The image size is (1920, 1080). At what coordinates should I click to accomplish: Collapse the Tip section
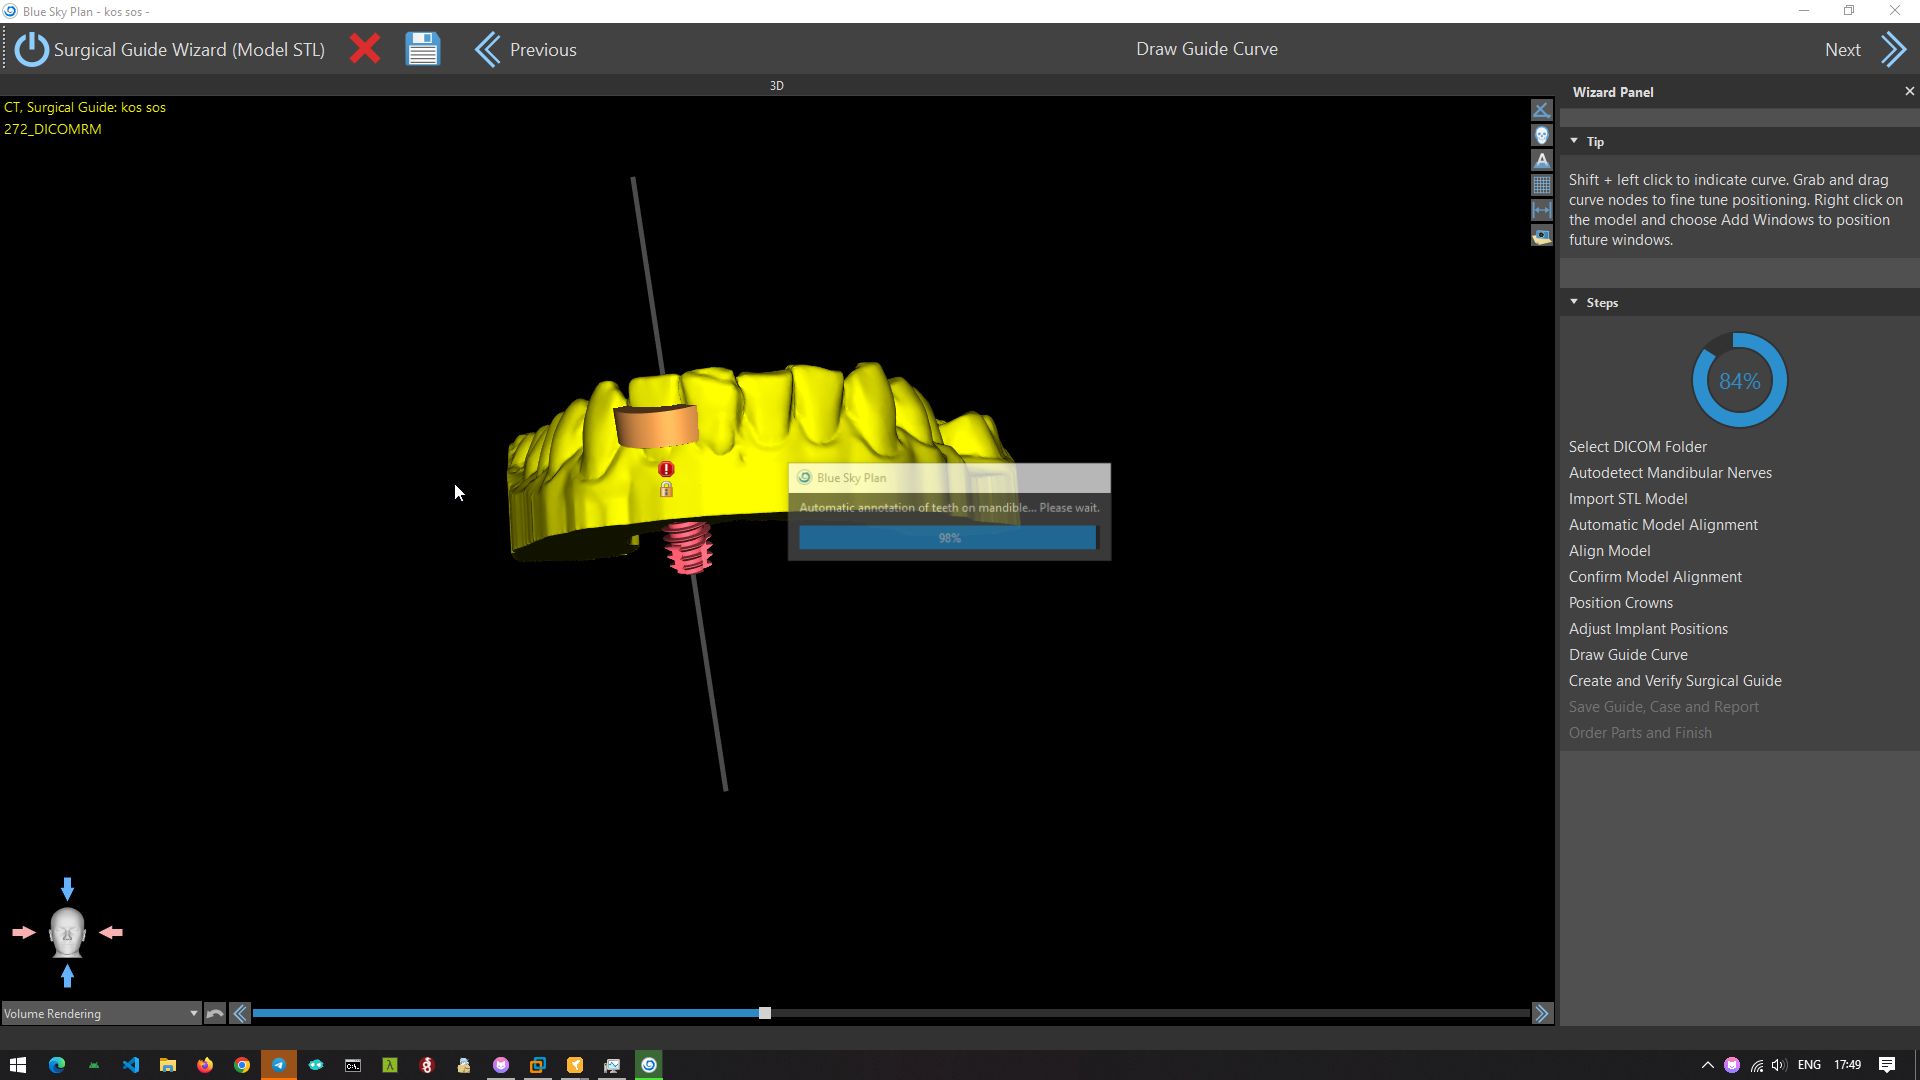click(1574, 141)
